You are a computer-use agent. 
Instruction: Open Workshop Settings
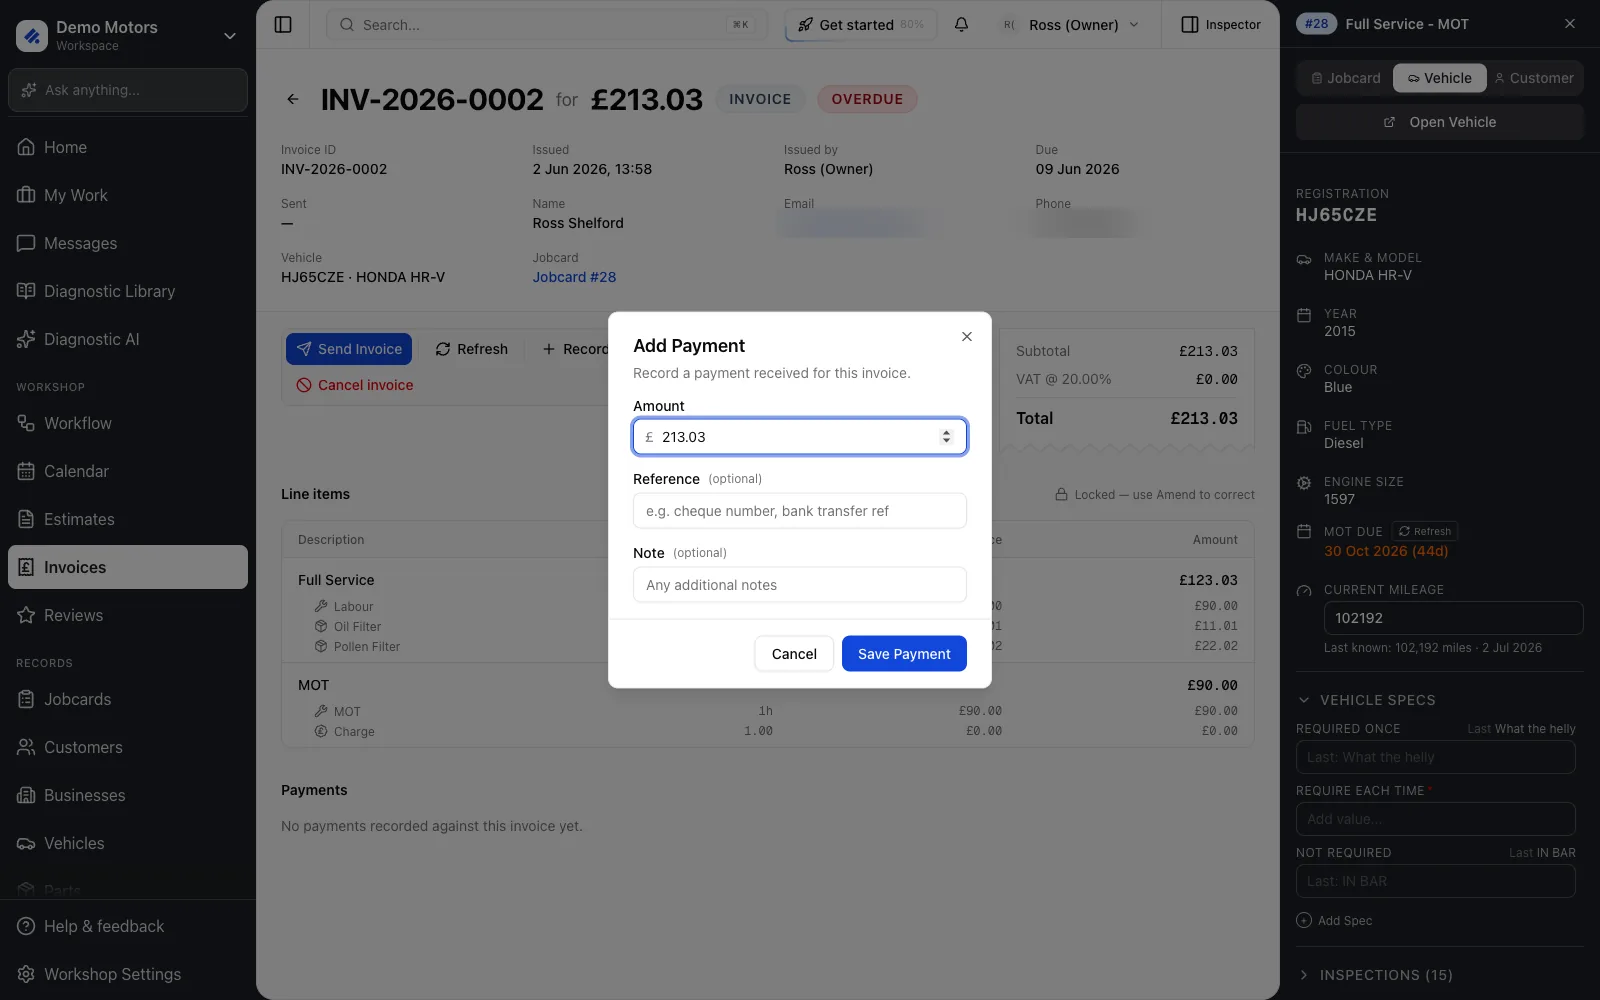[128, 974]
